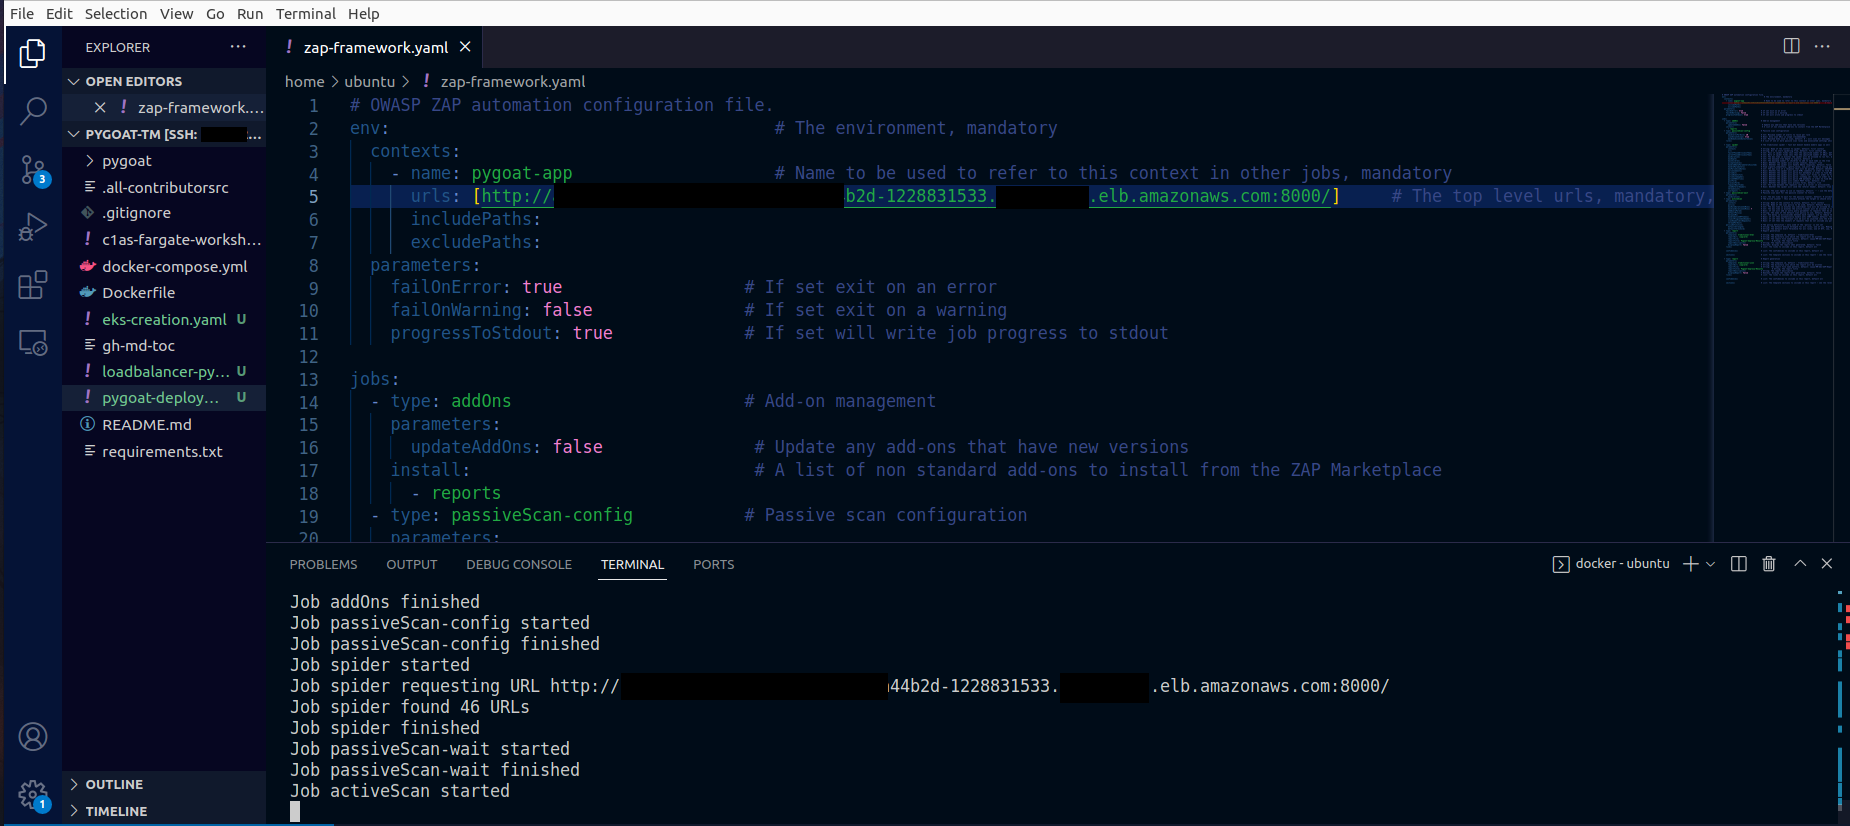1850x826 pixels.
Task: Open the Explorer view in activity bar
Action: pyautogui.click(x=32, y=53)
